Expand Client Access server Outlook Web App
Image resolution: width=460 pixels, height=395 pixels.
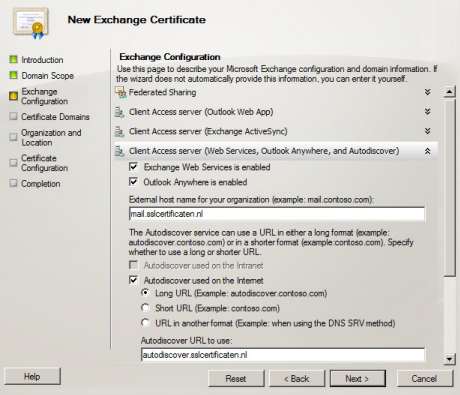(x=427, y=112)
